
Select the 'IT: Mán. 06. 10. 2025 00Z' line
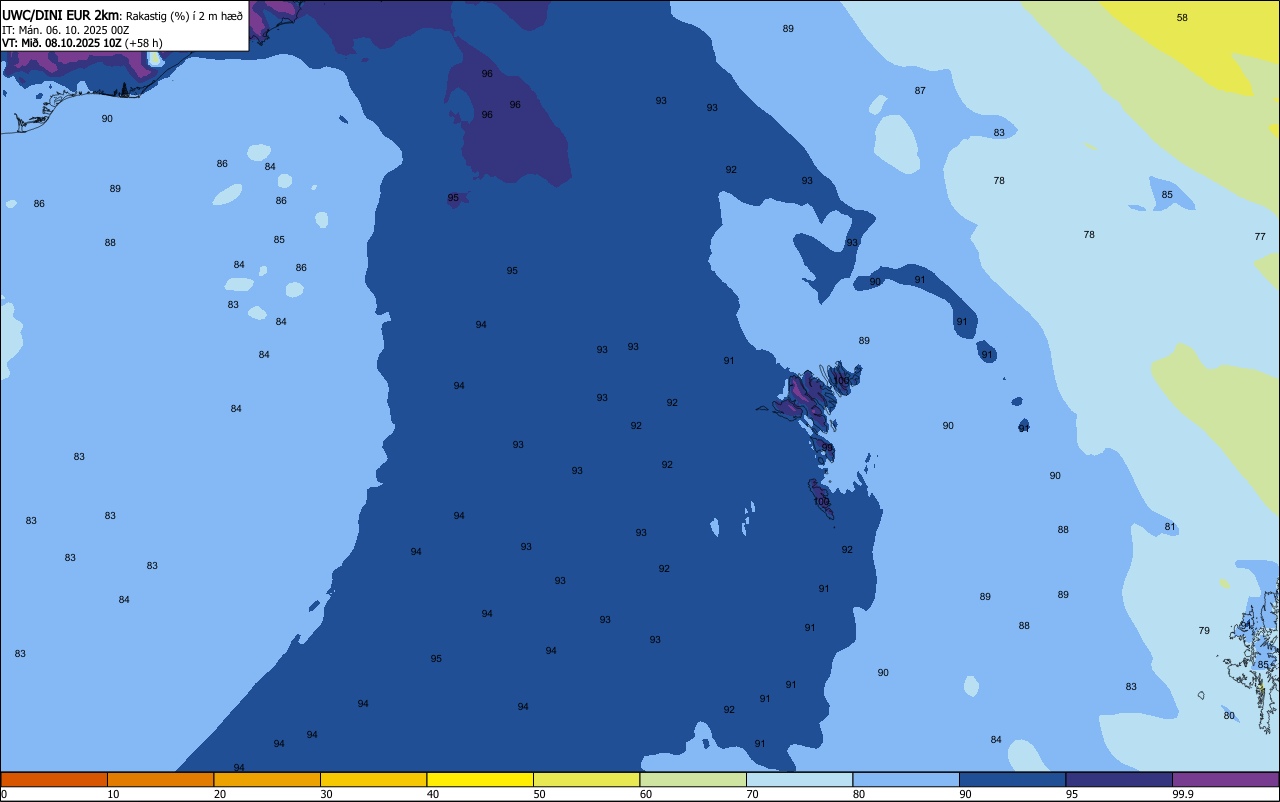66,30
